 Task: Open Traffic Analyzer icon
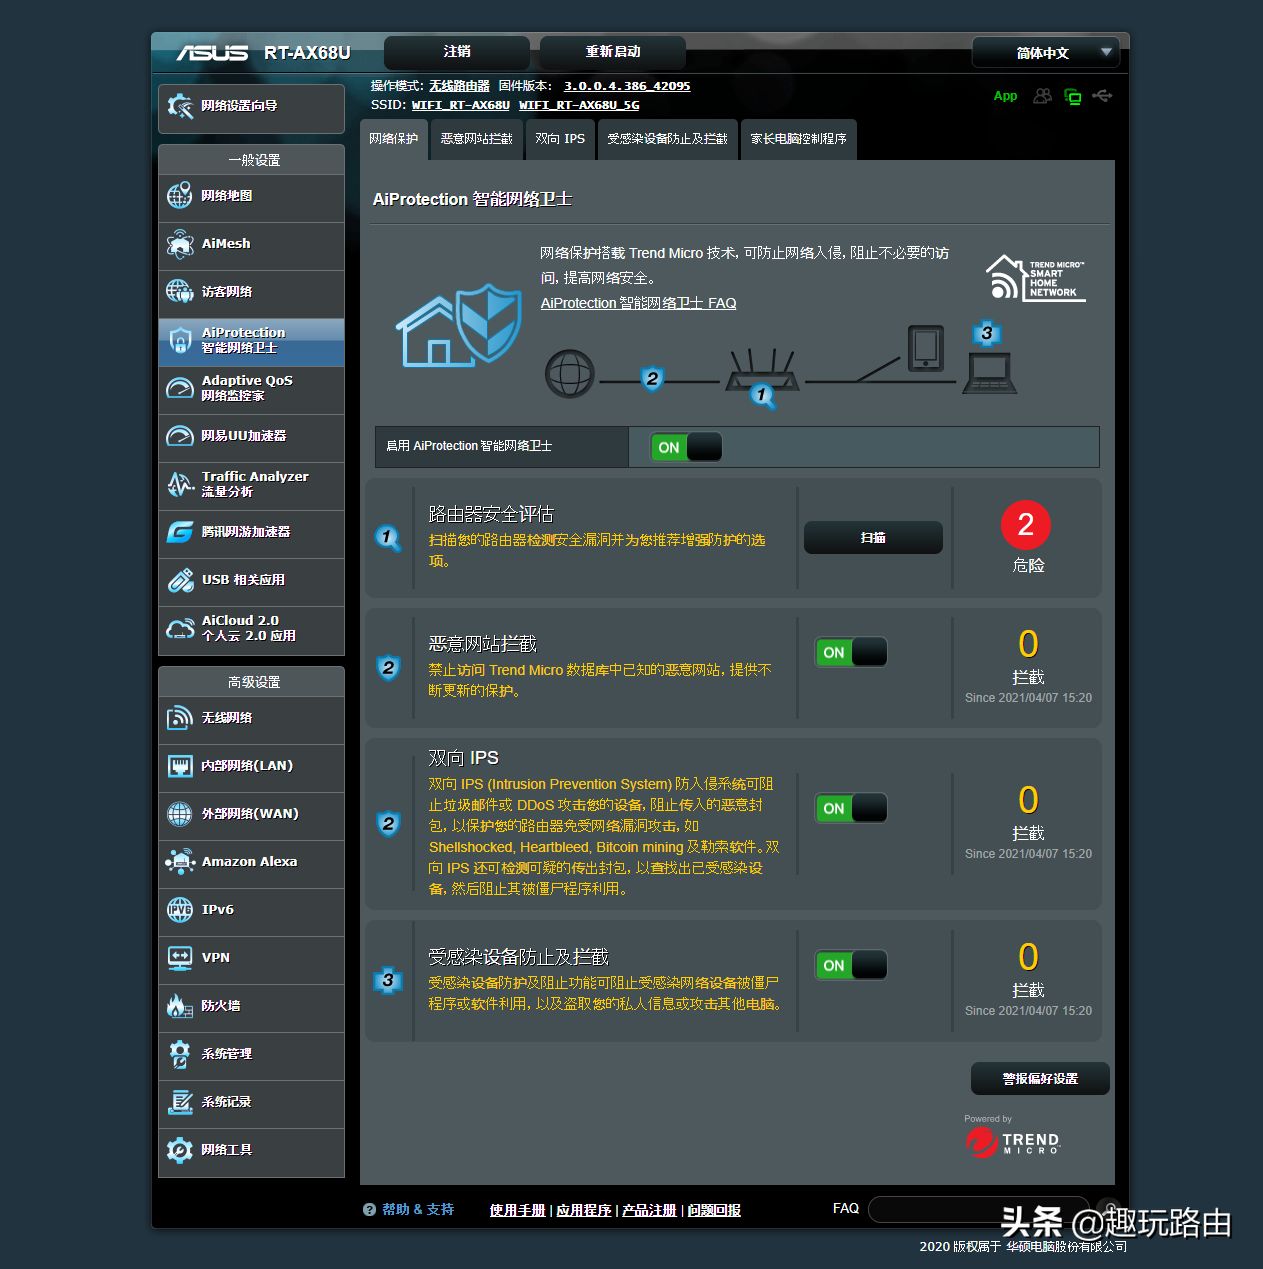[x=180, y=484]
